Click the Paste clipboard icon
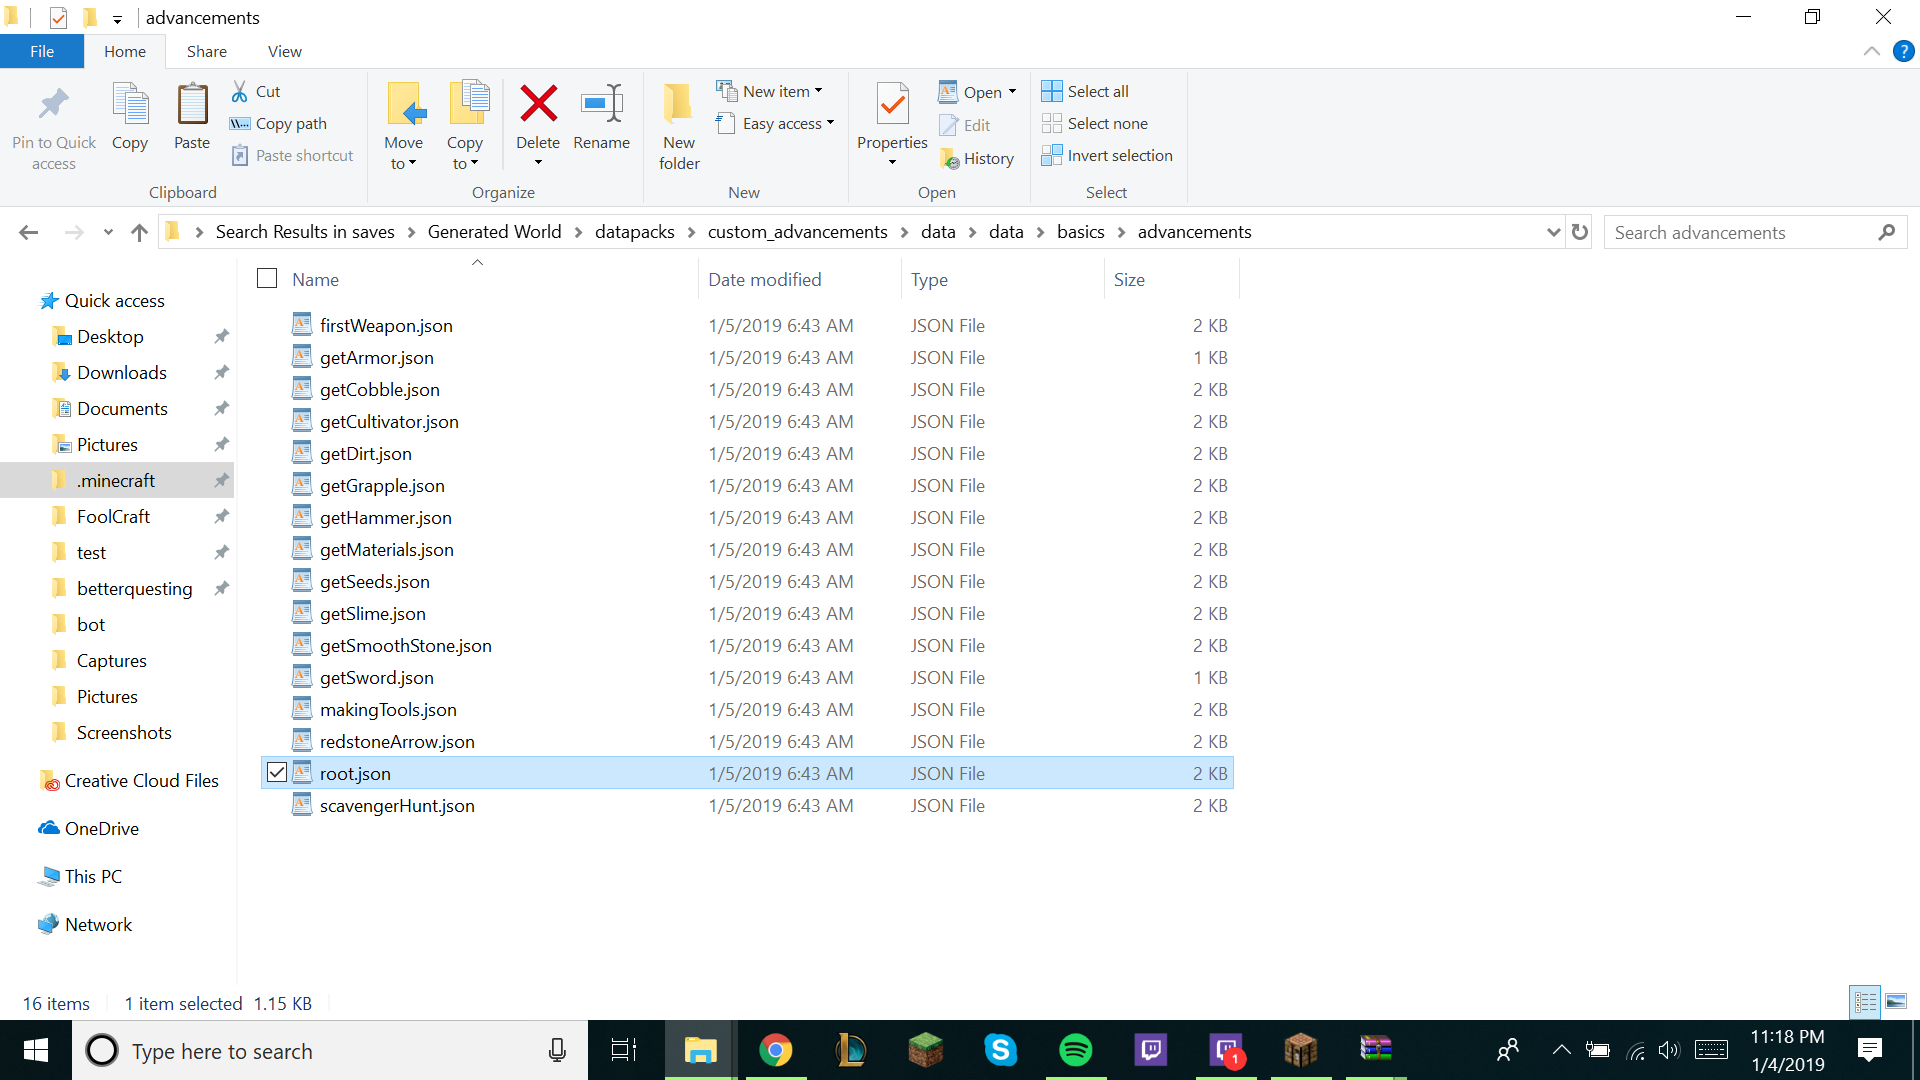Image resolution: width=1920 pixels, height=1080 pixels. (192, 104)
